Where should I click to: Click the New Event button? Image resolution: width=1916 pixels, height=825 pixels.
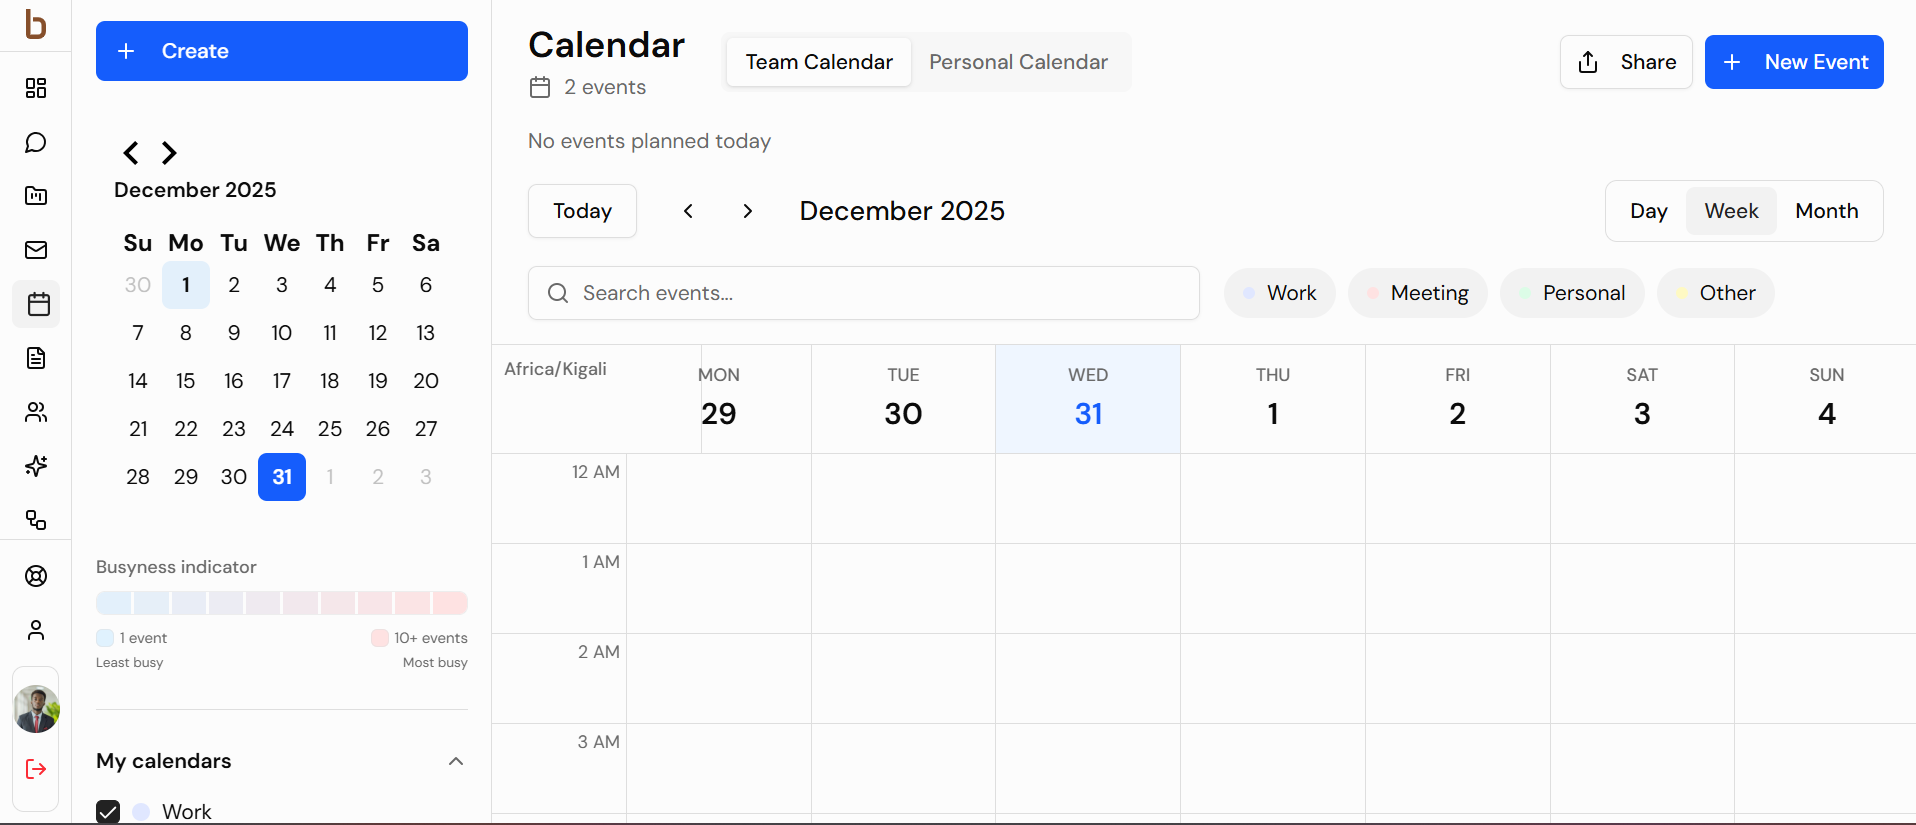[1794, 61]
